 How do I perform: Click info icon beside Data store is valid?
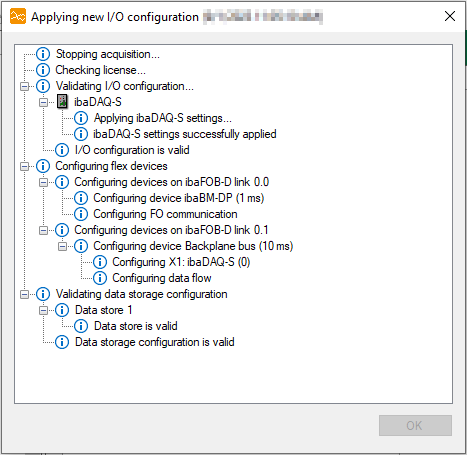pyautogui.click(x=81, y=326)
